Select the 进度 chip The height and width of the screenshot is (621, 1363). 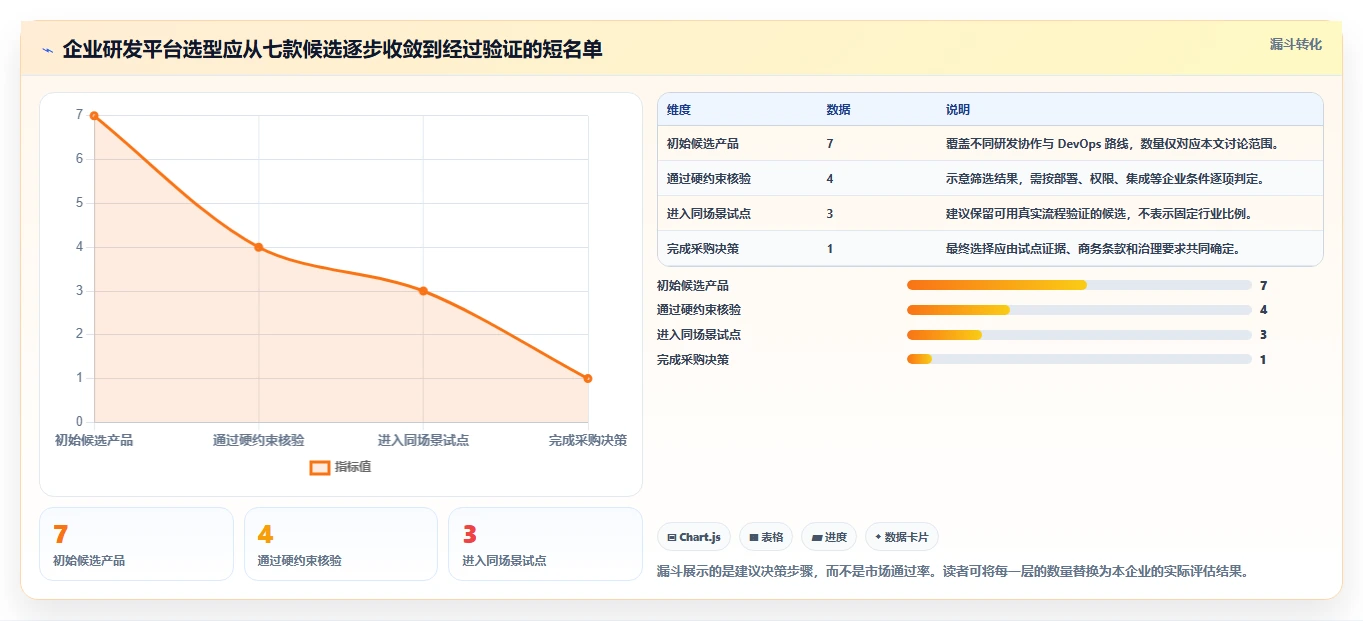(829, 537)
